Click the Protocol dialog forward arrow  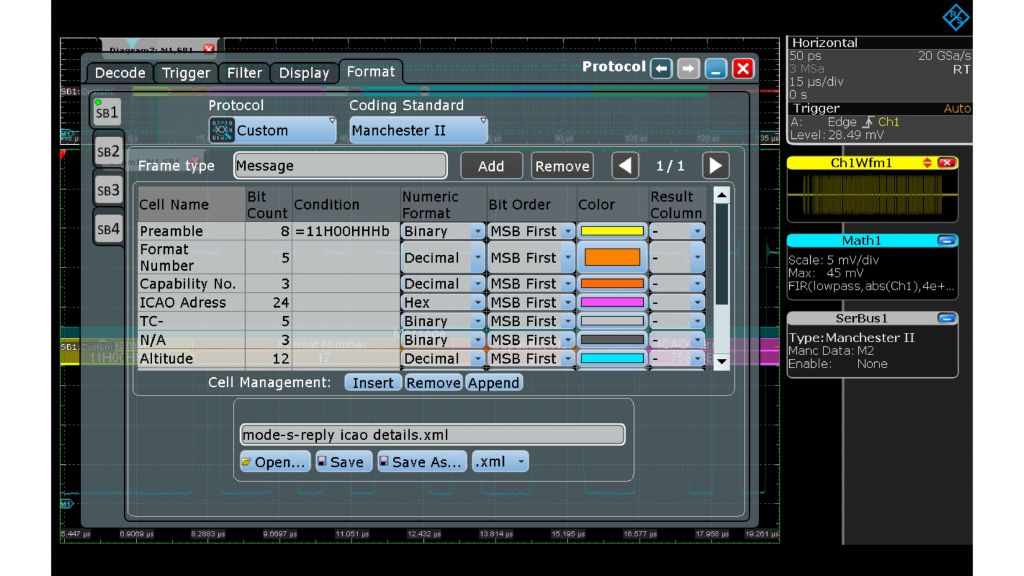(688, 68)
